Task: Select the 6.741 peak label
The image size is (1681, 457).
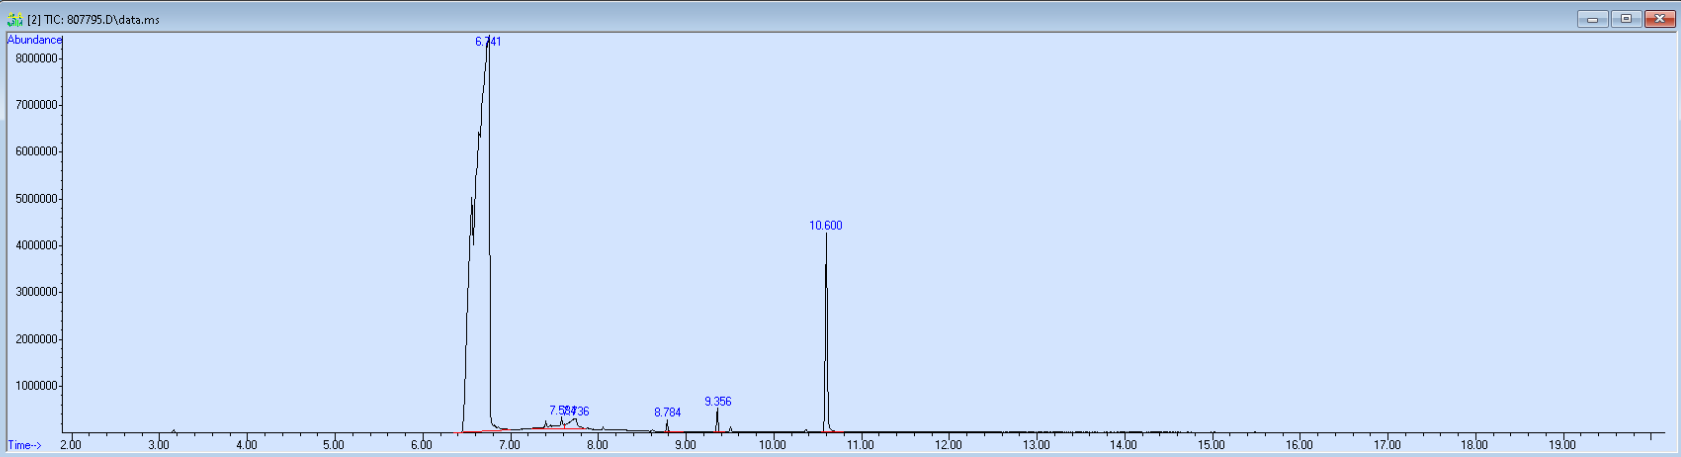Action: click(x=488, y=42)
